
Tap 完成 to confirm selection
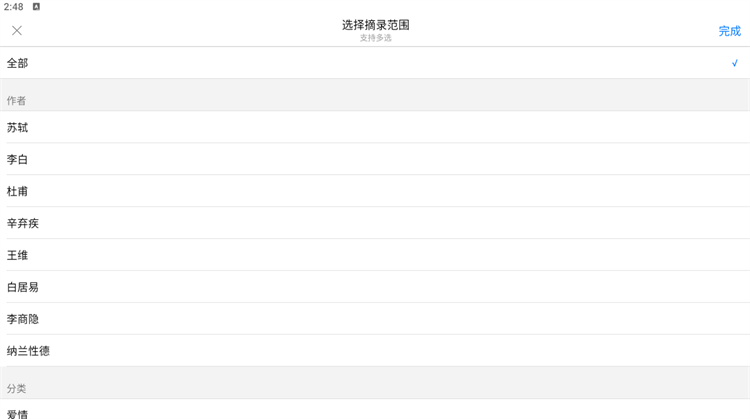(729, 31)
